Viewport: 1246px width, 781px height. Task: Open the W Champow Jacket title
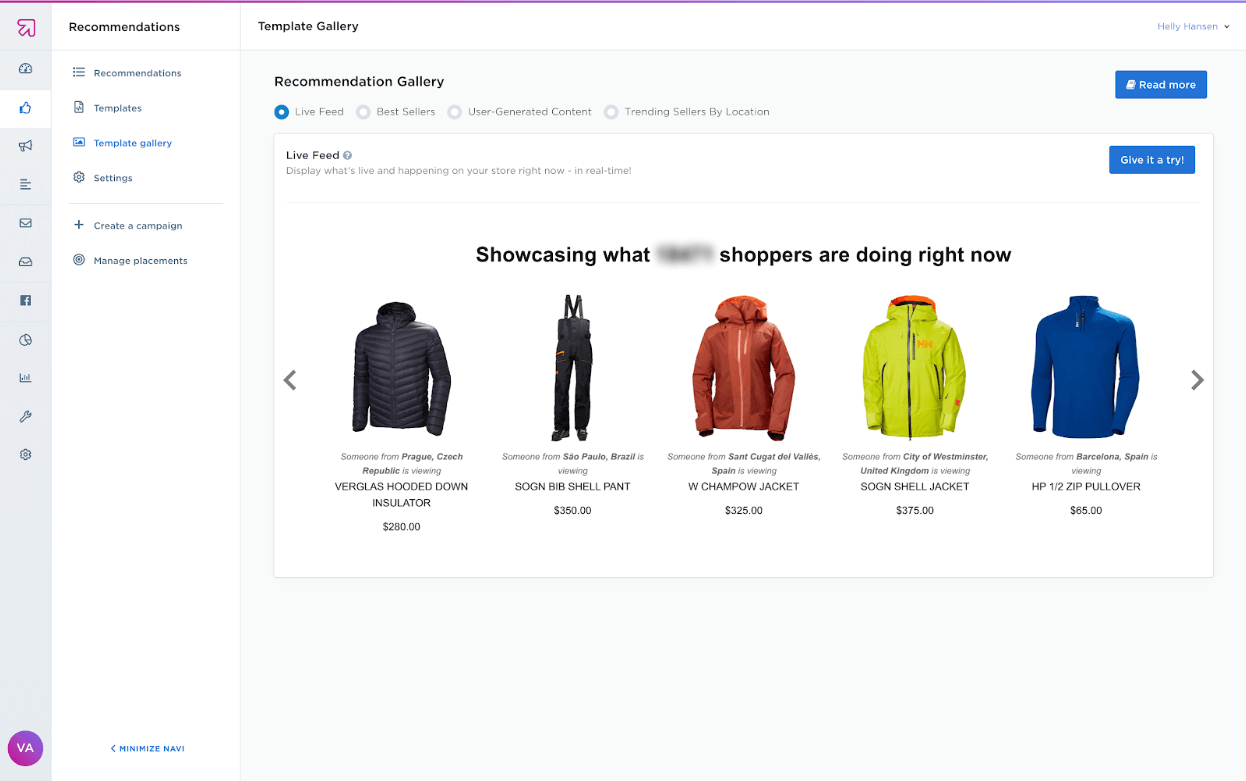(x=744, y=487)
